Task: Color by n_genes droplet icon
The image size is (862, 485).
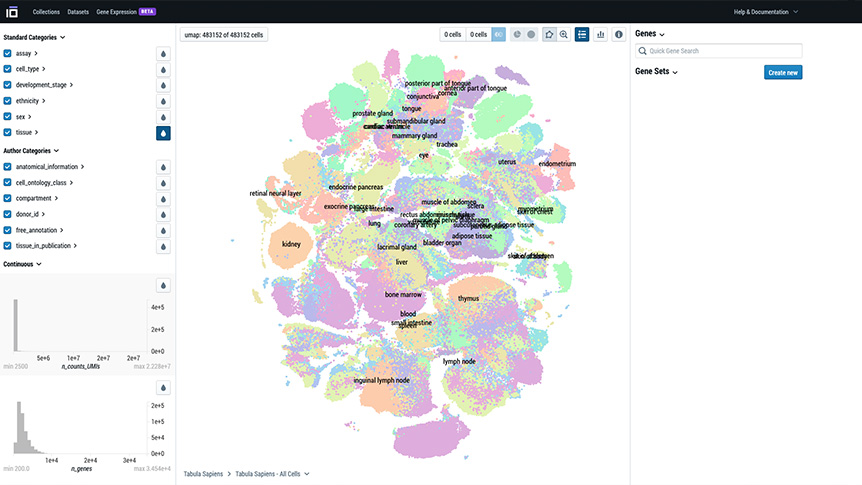Action: coord(163,388)
